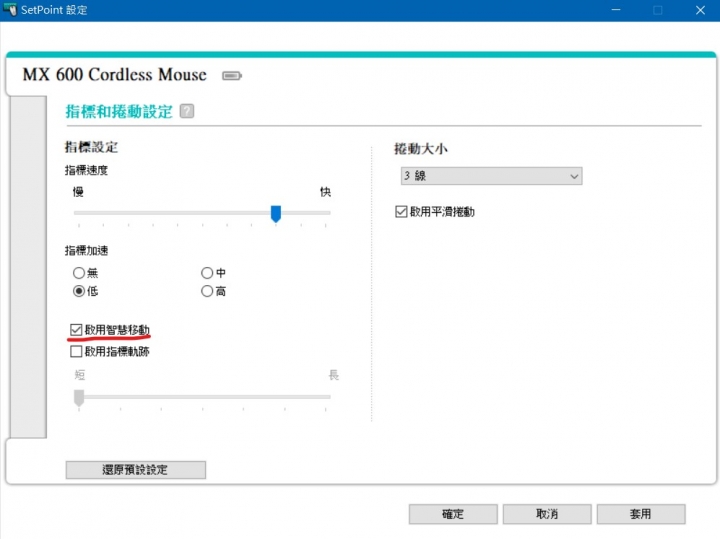The height and width of the screenshot is (539, 720).
Task: Minimize the SetPoint window
Action: tap(616, 10)
